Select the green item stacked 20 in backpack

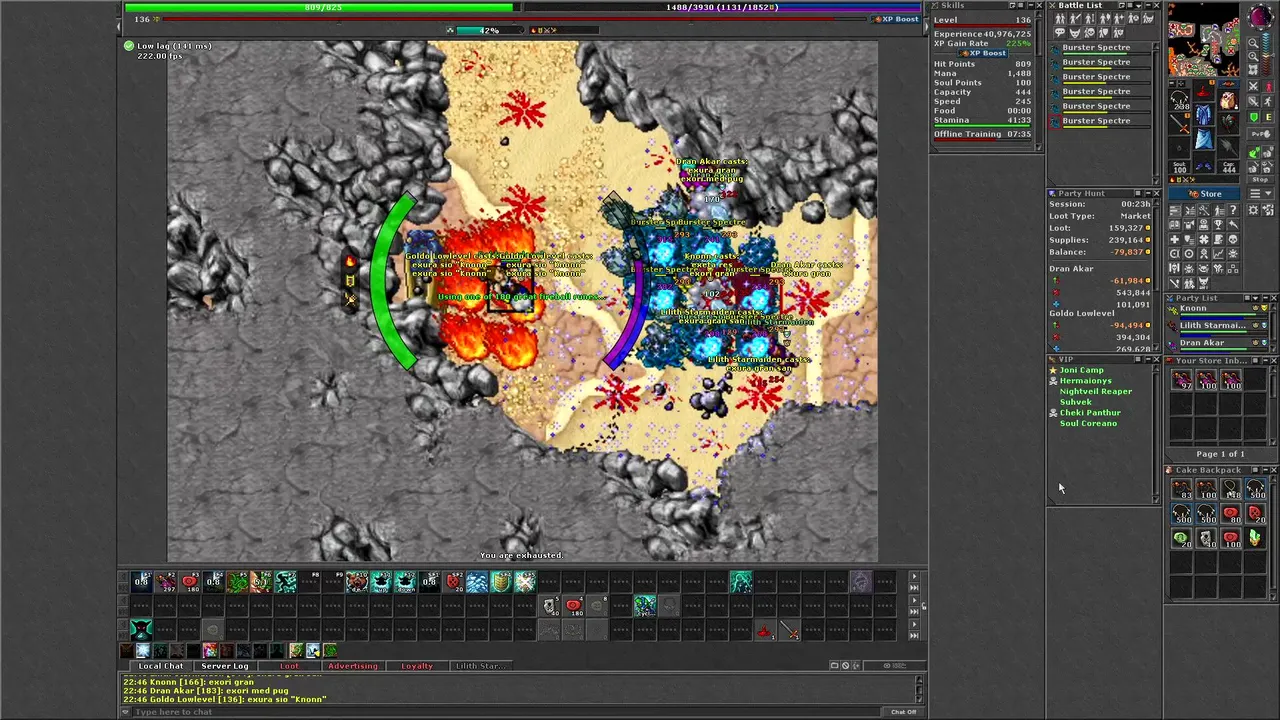pos(1181,539)
